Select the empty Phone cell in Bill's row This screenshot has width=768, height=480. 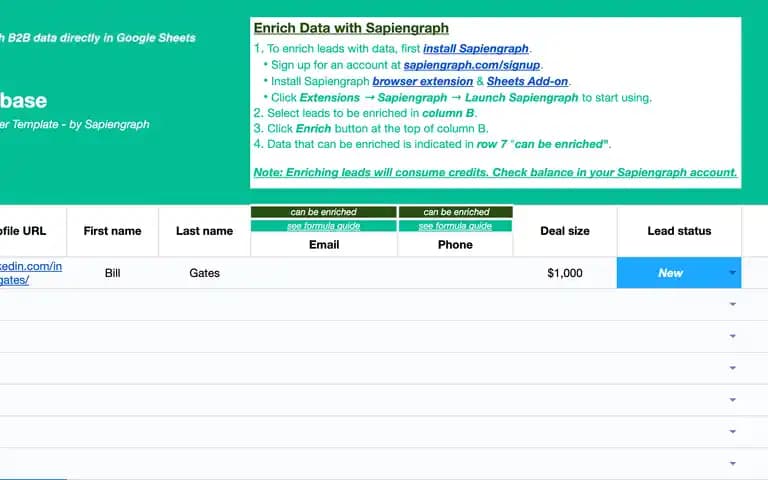(455, 273)
